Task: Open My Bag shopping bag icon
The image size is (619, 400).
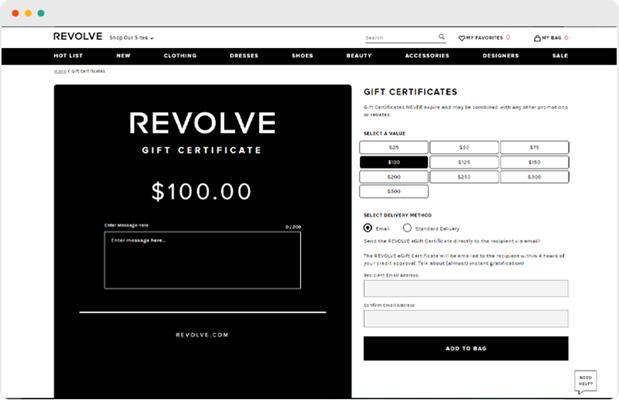Action: [x=537, y=38]
